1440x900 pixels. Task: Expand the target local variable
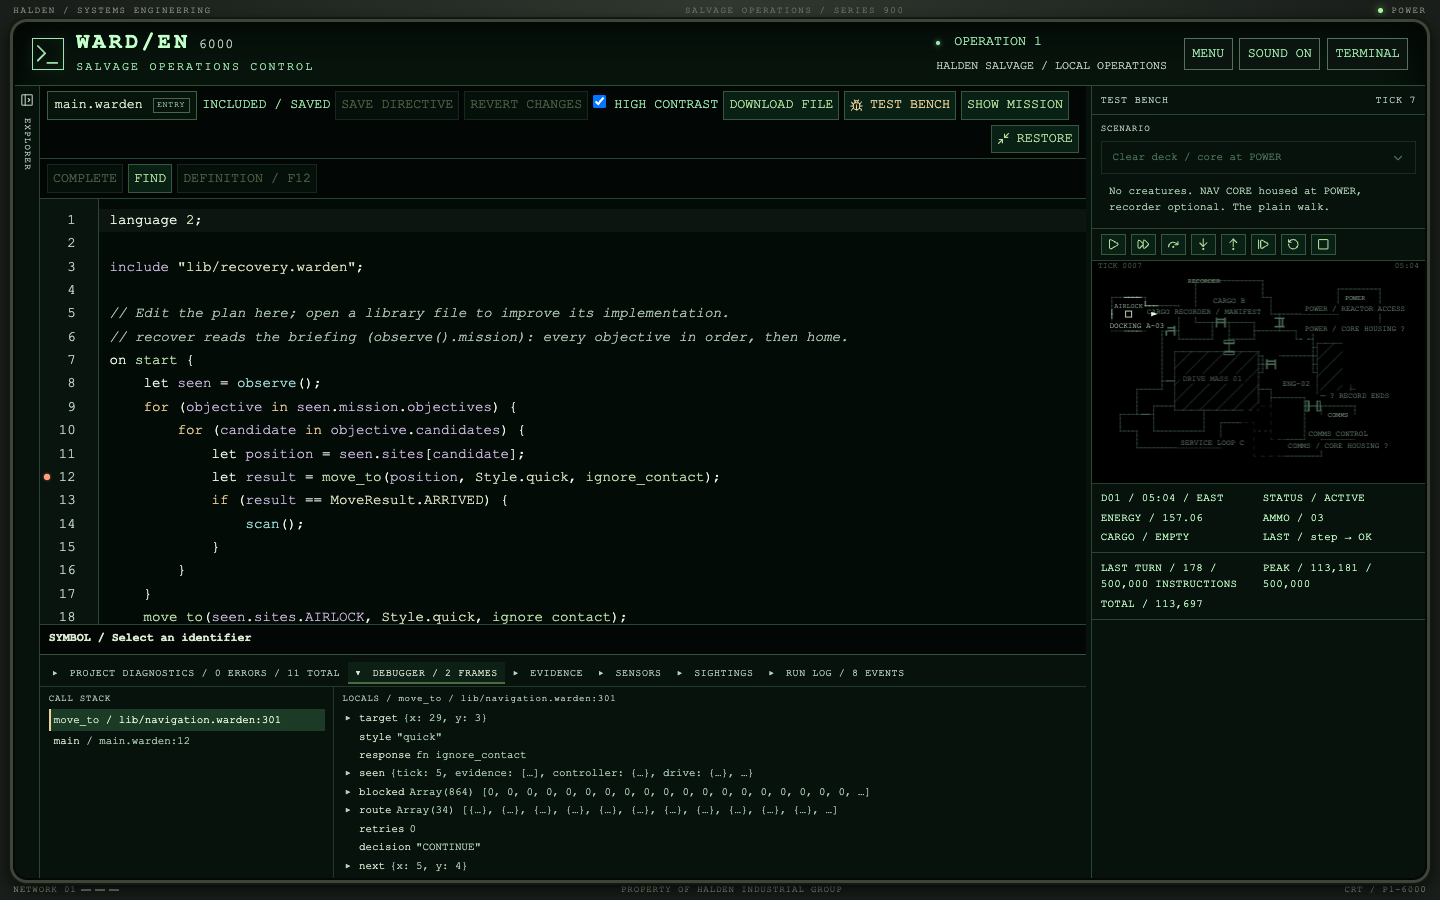click(x=348, y=718)
